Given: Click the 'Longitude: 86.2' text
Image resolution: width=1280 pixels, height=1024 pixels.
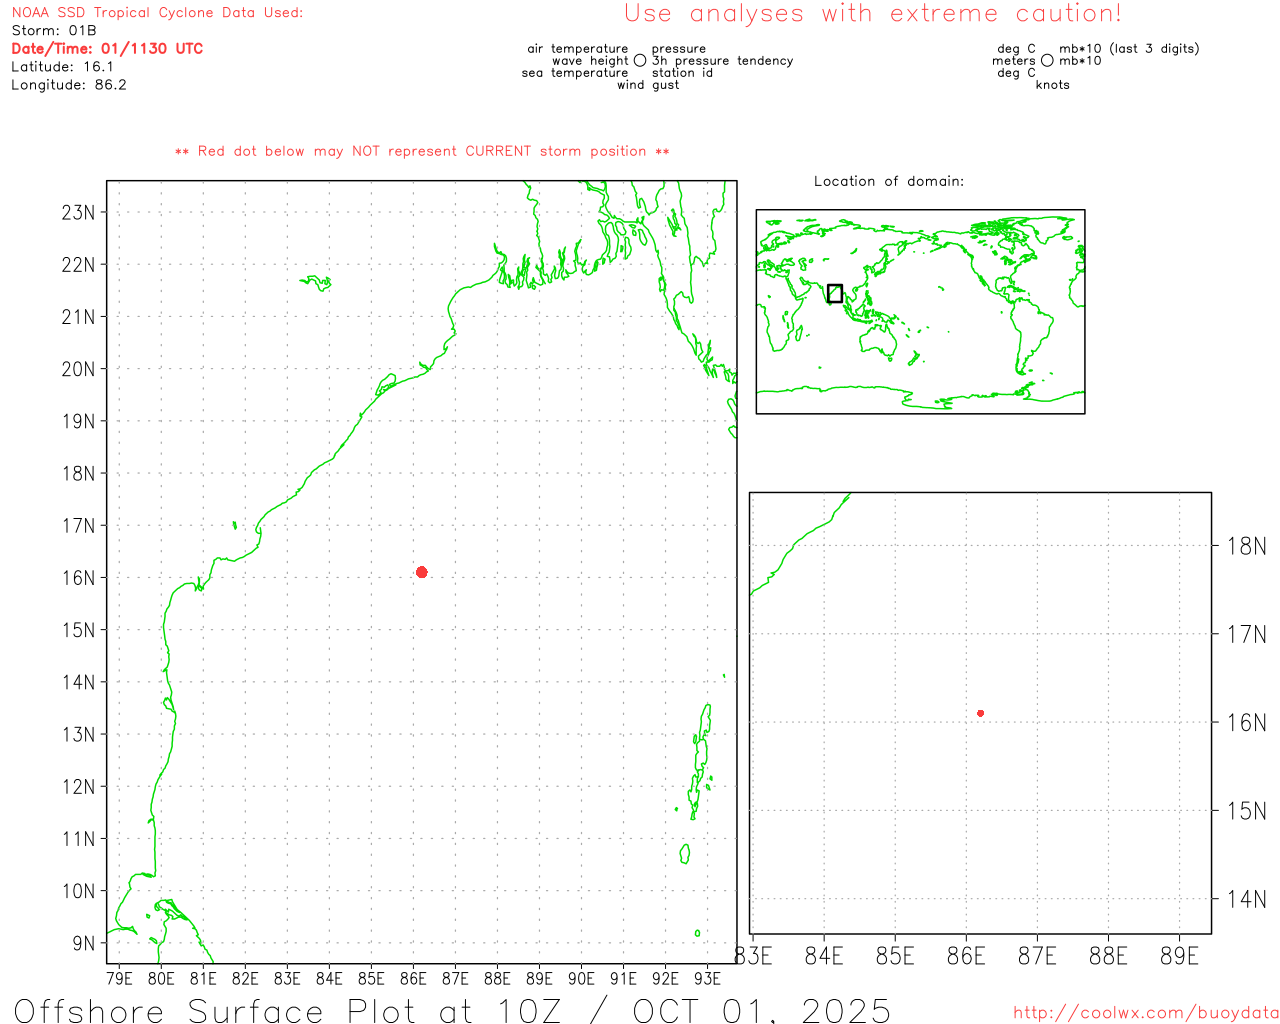Looking at the screenshot, I should tap(68, 85).
